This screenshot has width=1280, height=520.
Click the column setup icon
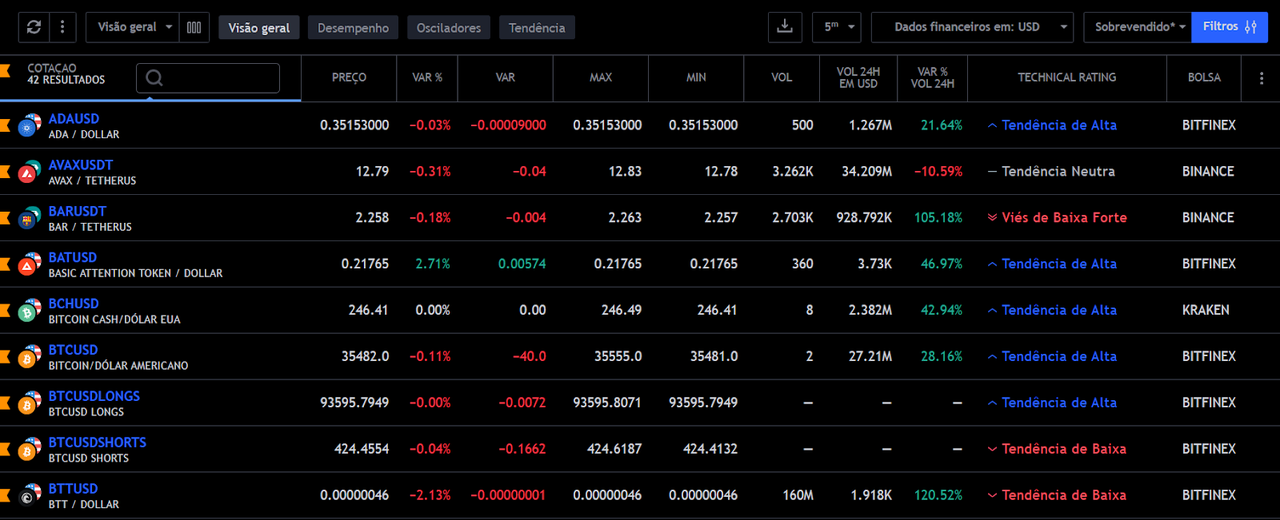click(x=194, y=27)
